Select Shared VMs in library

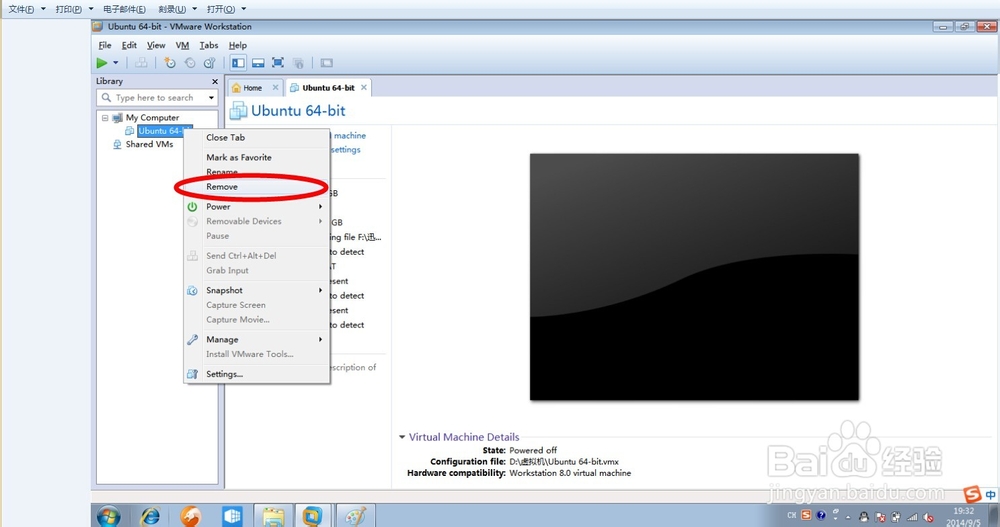coord(149,144)
